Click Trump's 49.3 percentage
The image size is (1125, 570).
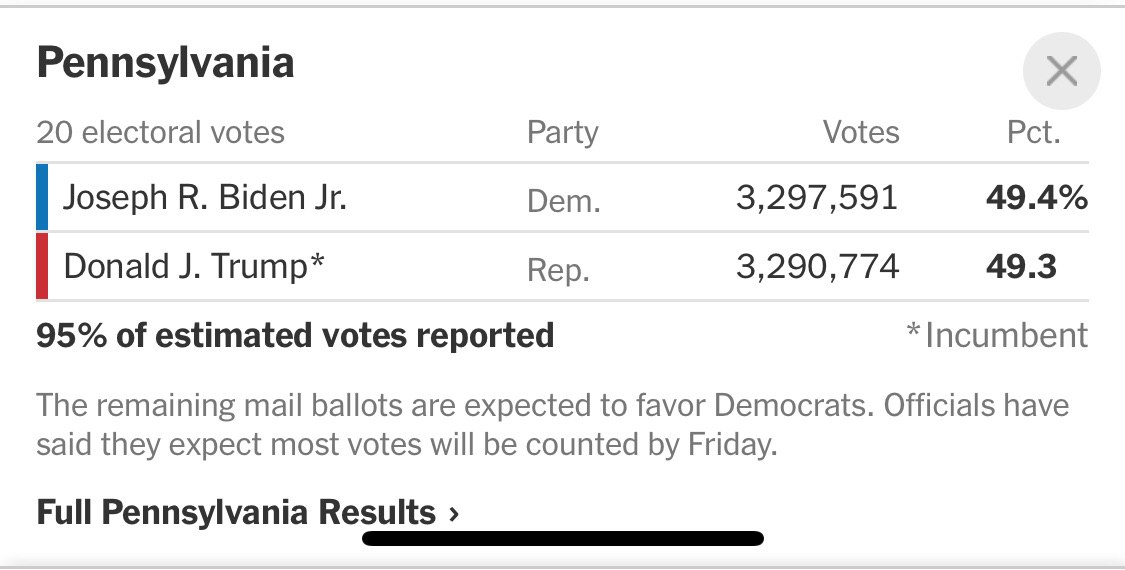pos(1021,266)
